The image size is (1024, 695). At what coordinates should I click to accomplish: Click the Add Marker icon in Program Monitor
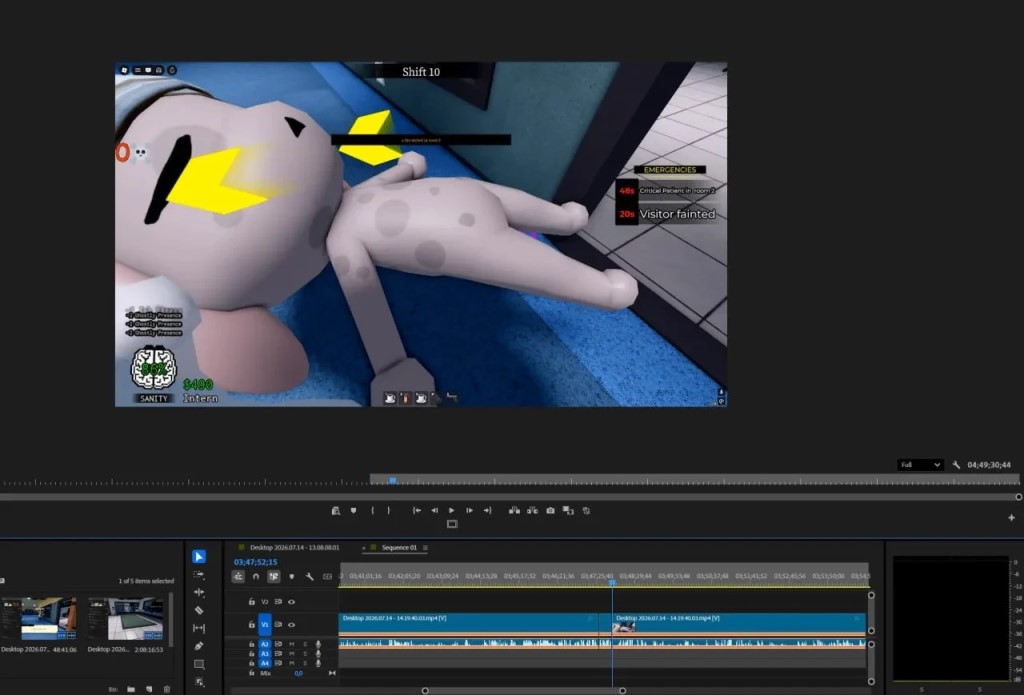353,511
